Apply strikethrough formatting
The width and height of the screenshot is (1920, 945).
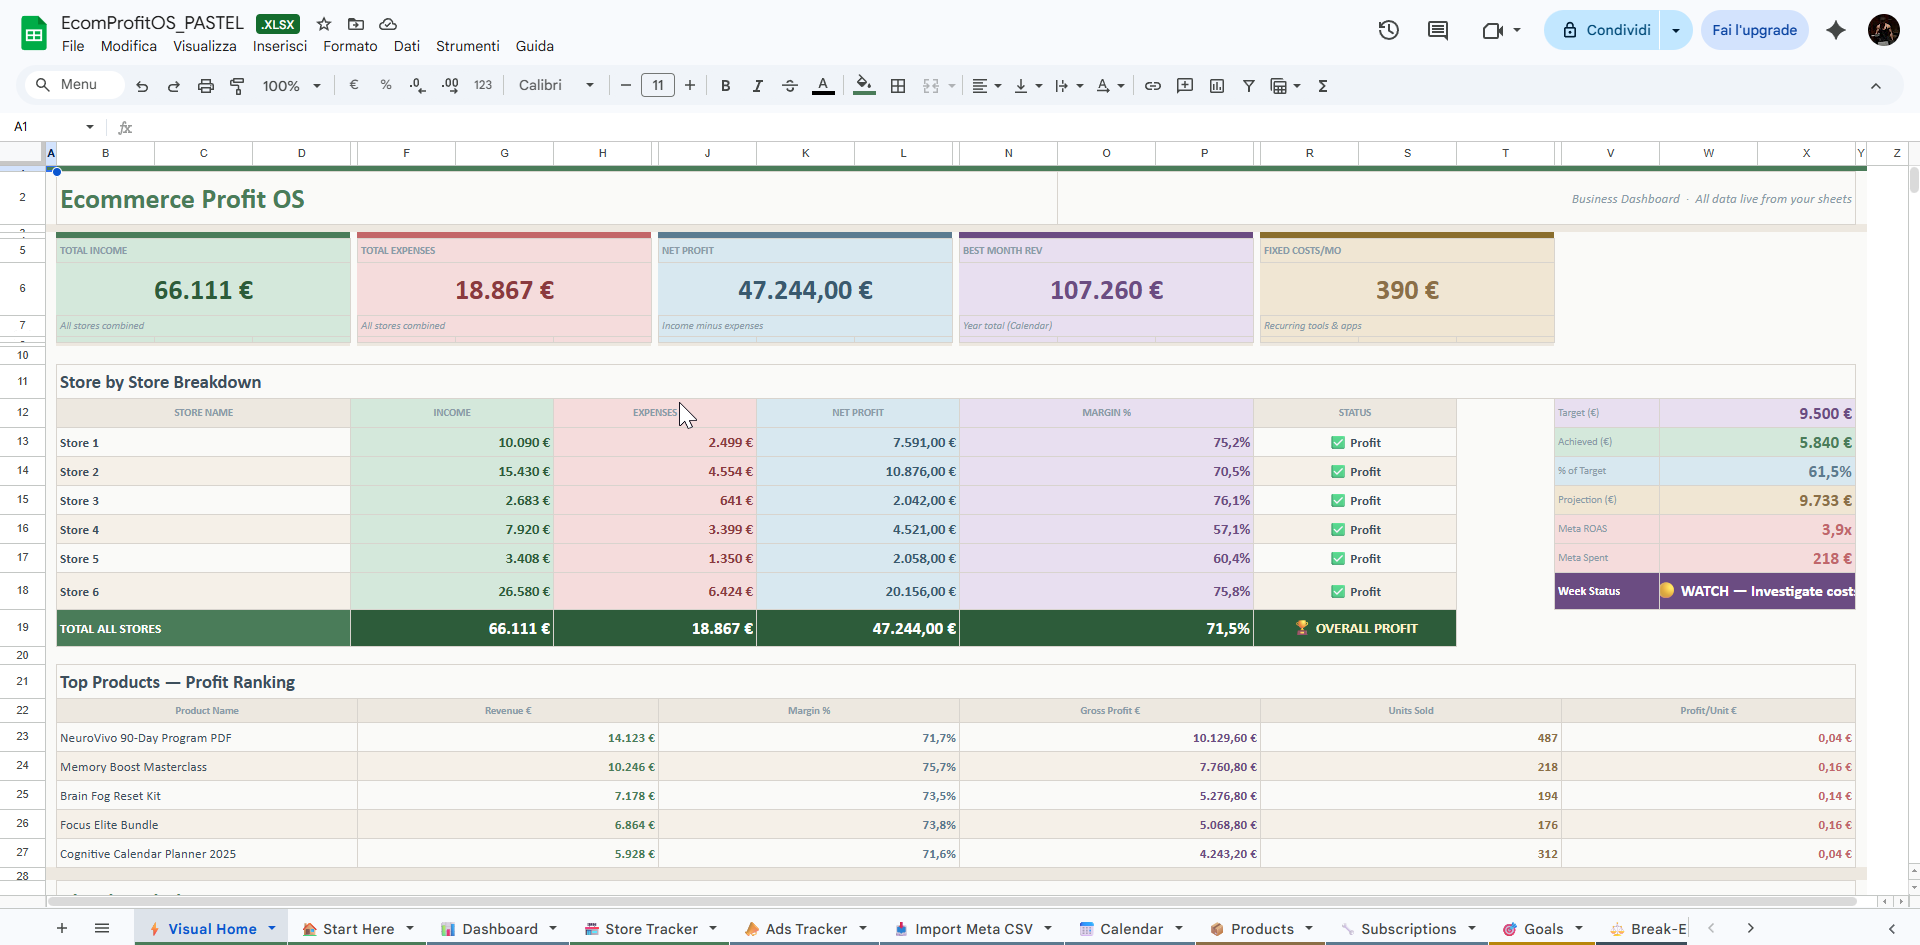pos(789,86)
